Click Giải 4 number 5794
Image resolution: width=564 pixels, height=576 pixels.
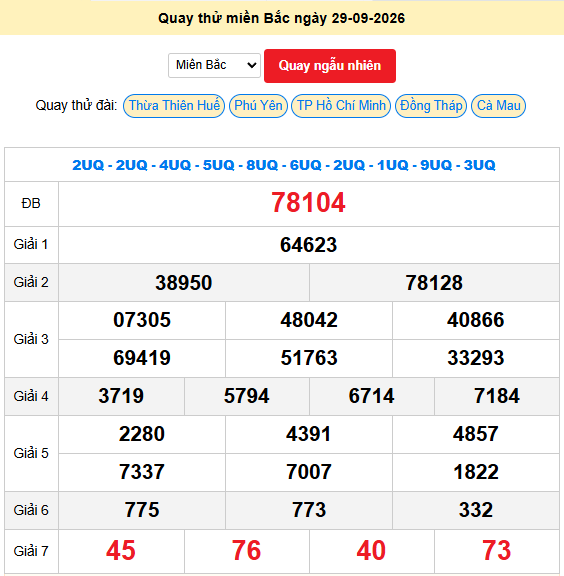(x=247, y=396)
